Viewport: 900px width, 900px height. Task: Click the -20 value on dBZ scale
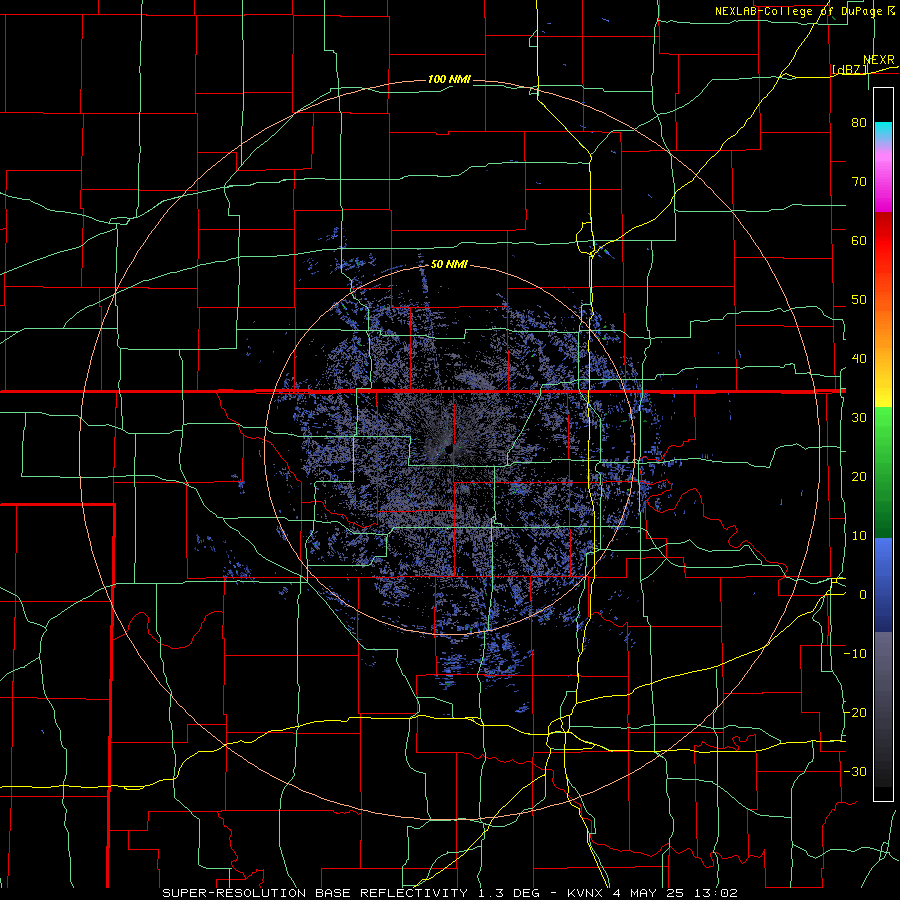pos(855,712)
